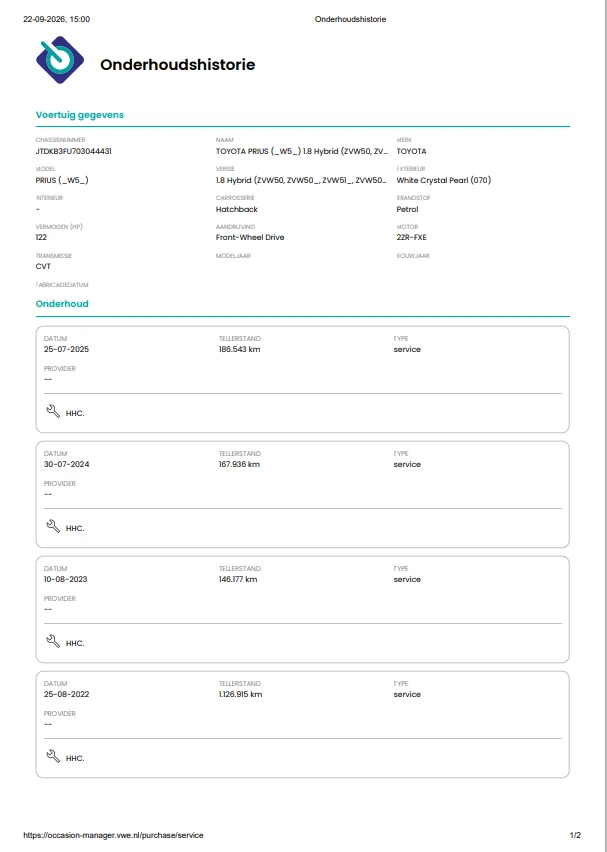
Task: Click wrench icon in 10-08-2023 service entry
Action: pos(53,642)
